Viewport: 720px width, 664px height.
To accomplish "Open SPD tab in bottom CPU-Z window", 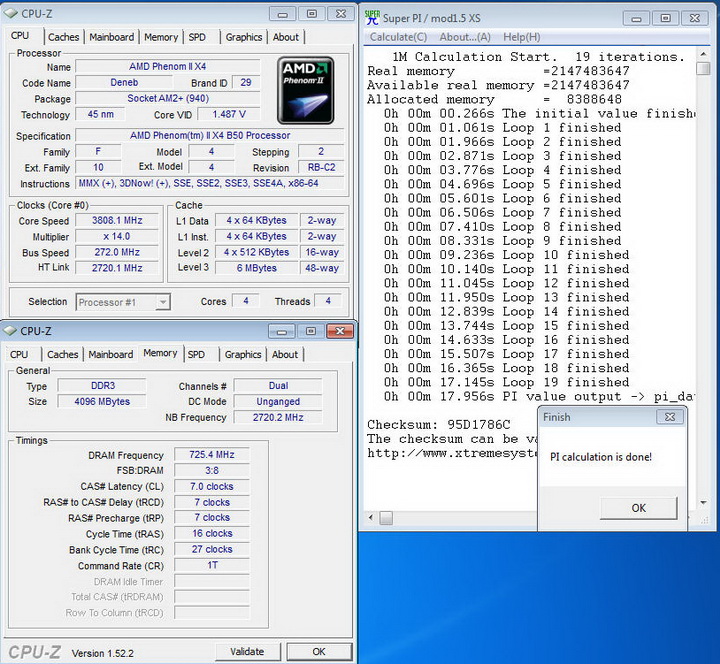I will tap(196, 355).
